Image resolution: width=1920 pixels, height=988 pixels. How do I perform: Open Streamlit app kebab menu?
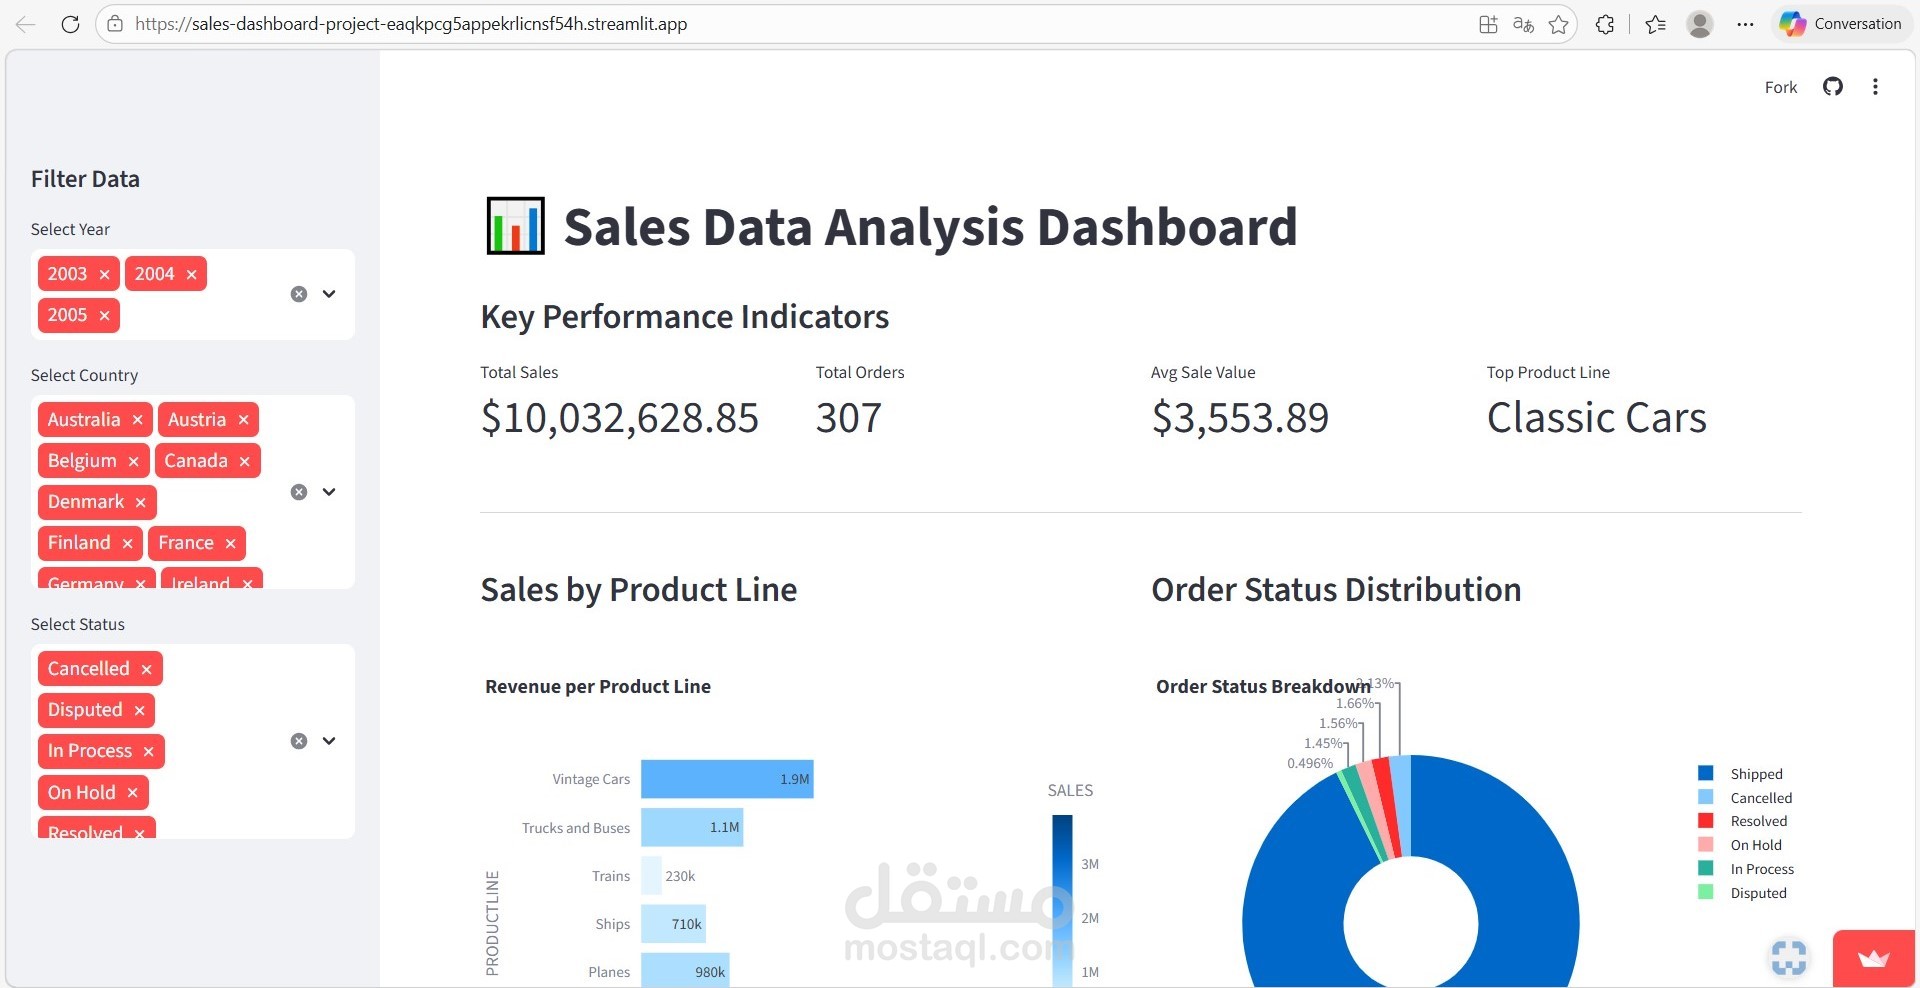[x=1875, y=87]
